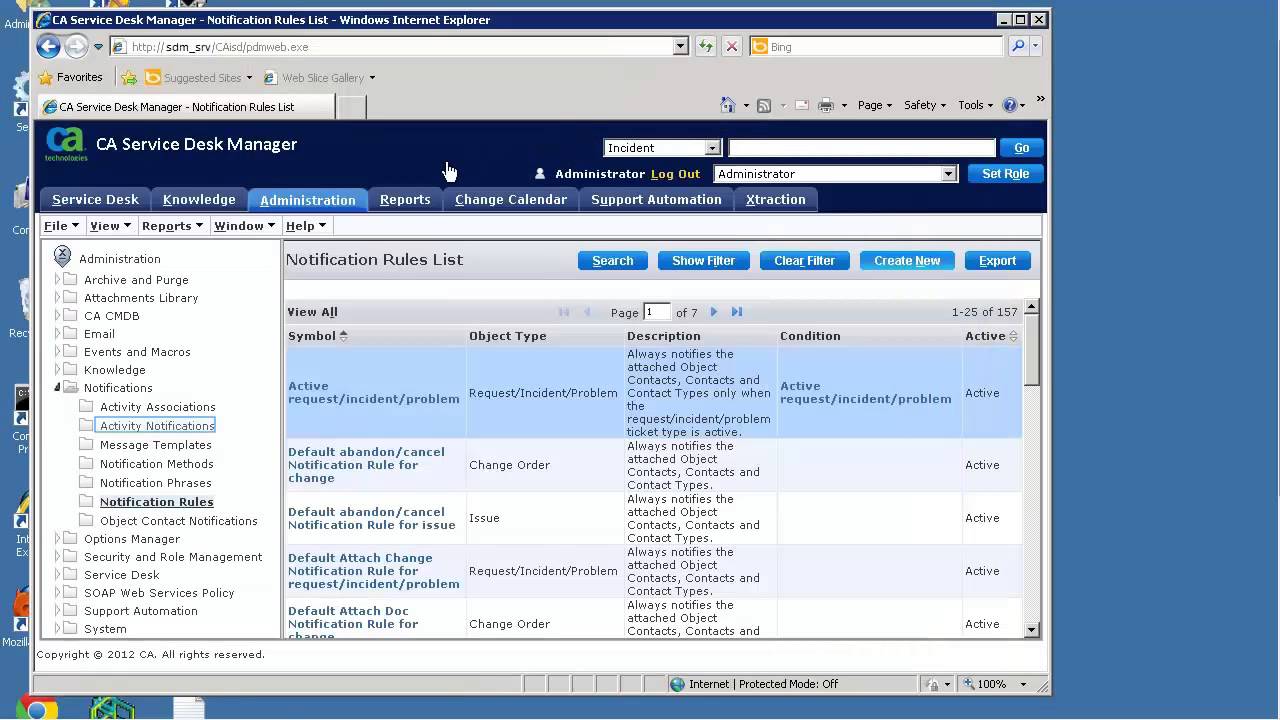The width and height of the screenshot is (1280, 720).
Task: Open the Reports tab
Action: coord(405,199)
